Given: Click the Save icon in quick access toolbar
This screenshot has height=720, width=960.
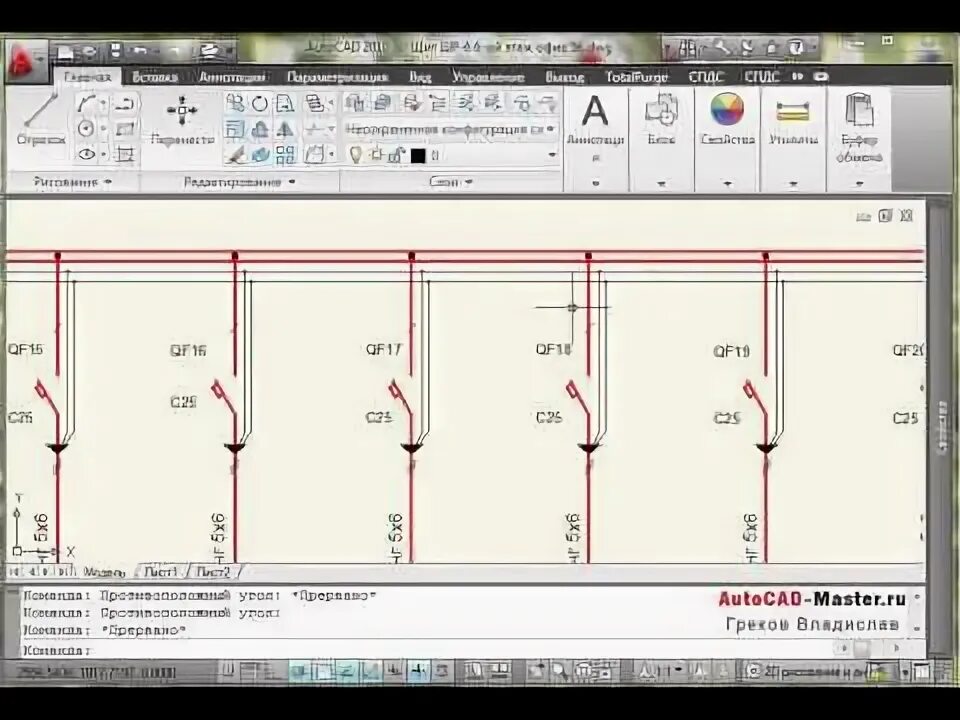Looking at the screenshot, I should [x=114, y=51].
